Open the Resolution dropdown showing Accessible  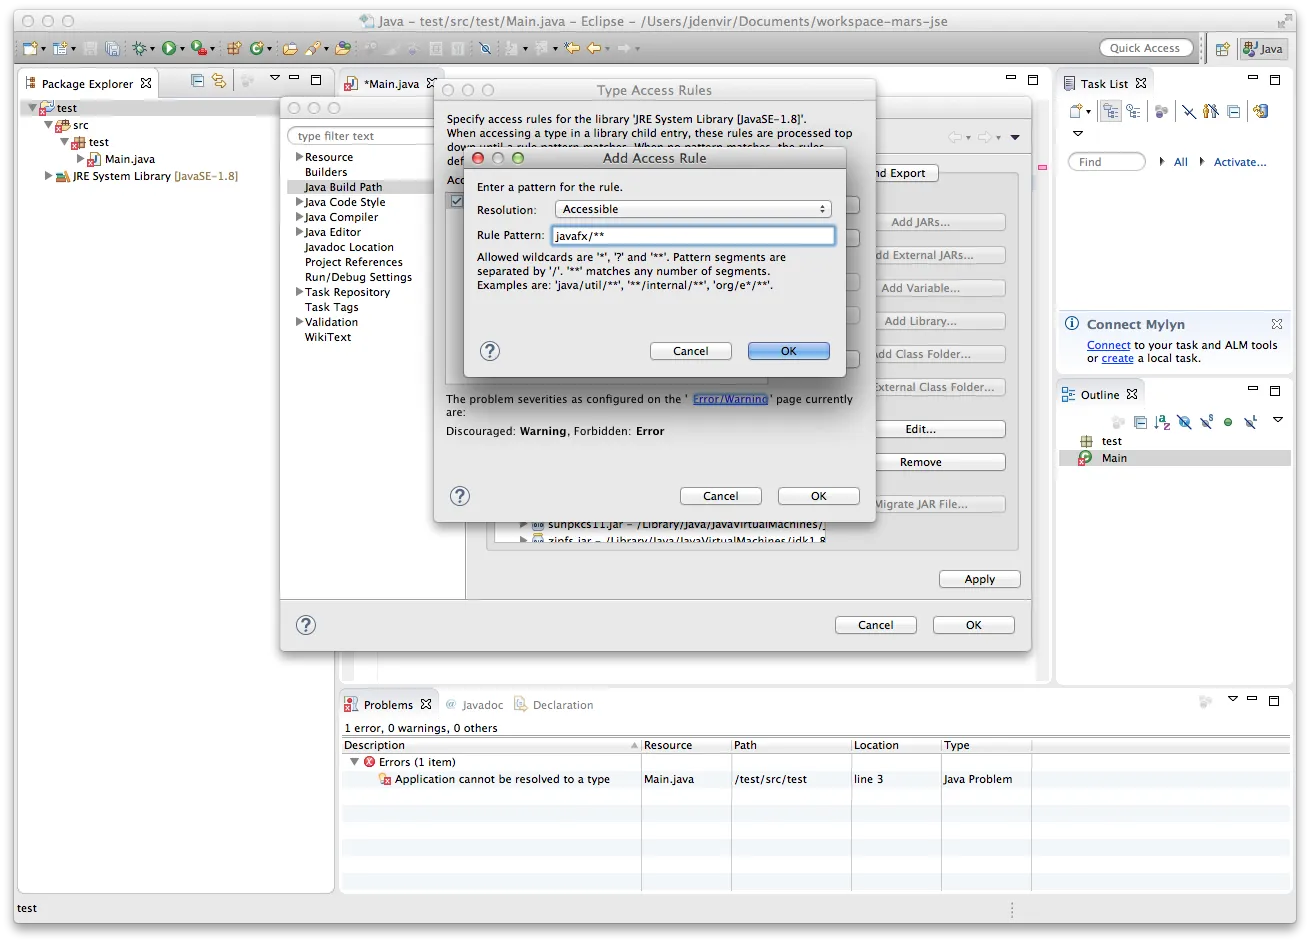(x=693, y=209)
